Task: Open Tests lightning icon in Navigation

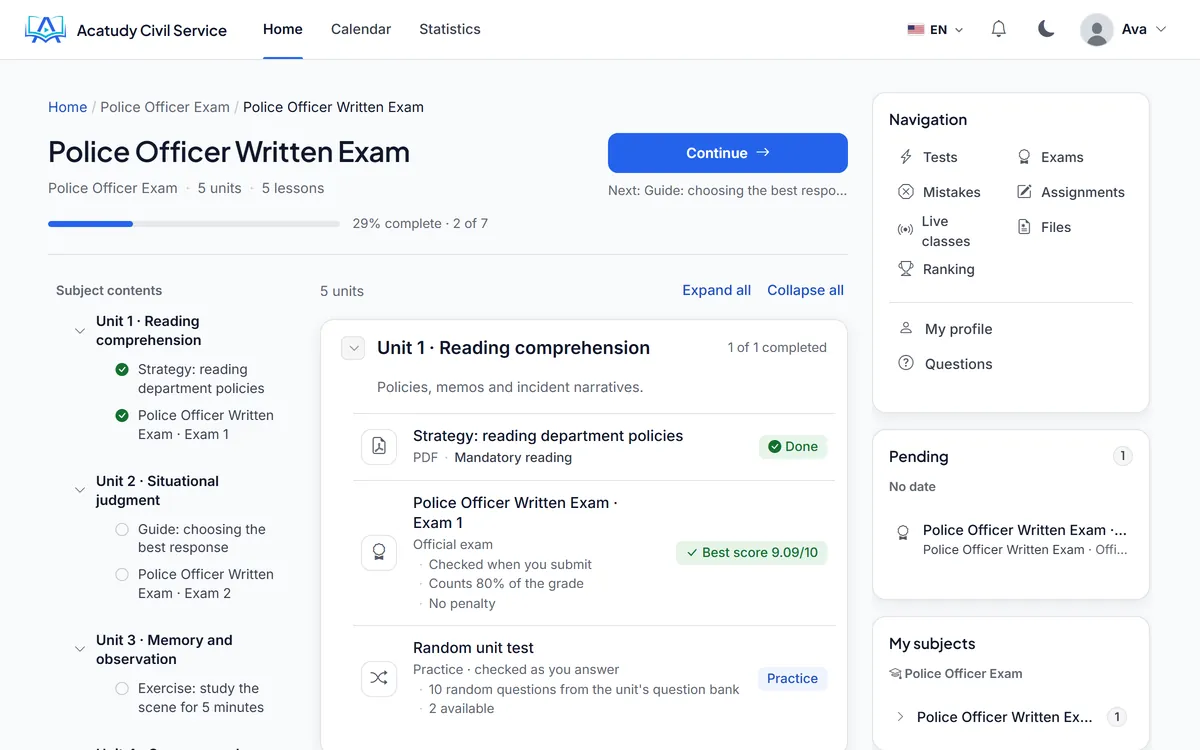Action: (906, 157)
